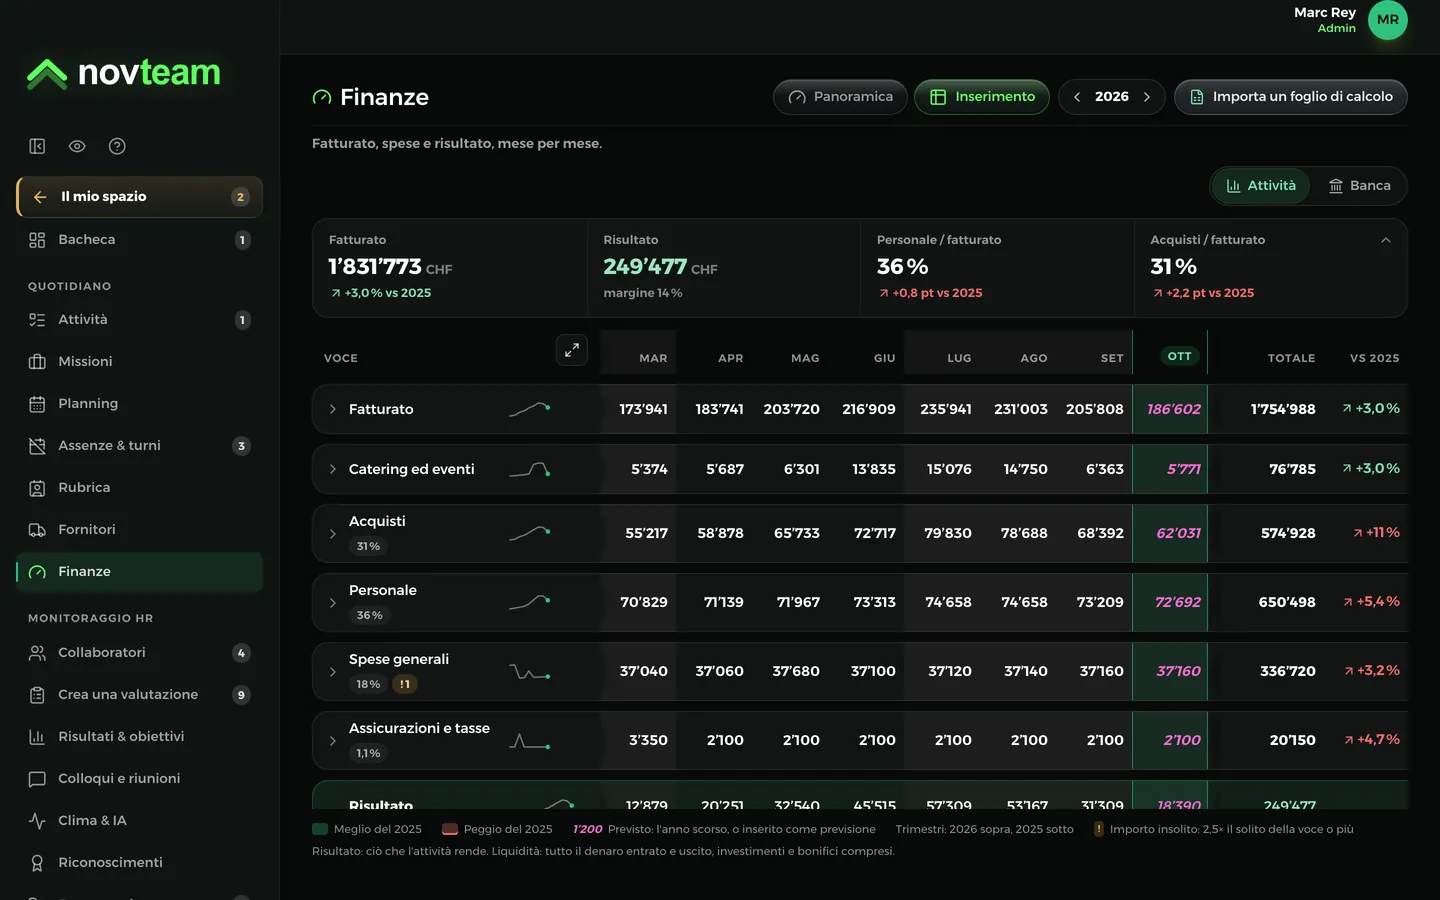Screen dimensions: 1440x900
Task: Click the Fatturato trend sparkline
Action: click(530, 409)
